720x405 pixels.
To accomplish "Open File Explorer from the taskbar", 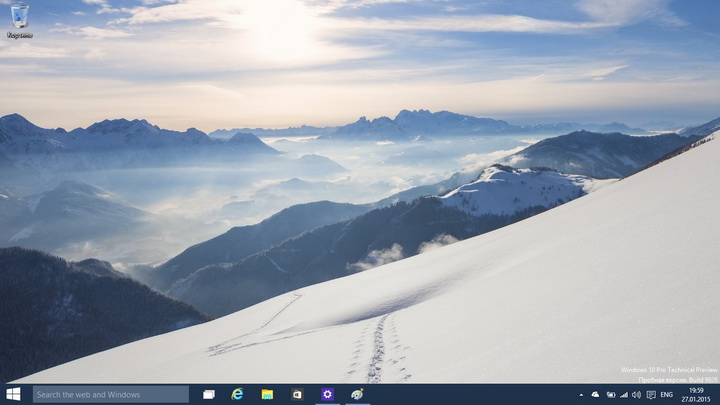I will click(267, 394).
